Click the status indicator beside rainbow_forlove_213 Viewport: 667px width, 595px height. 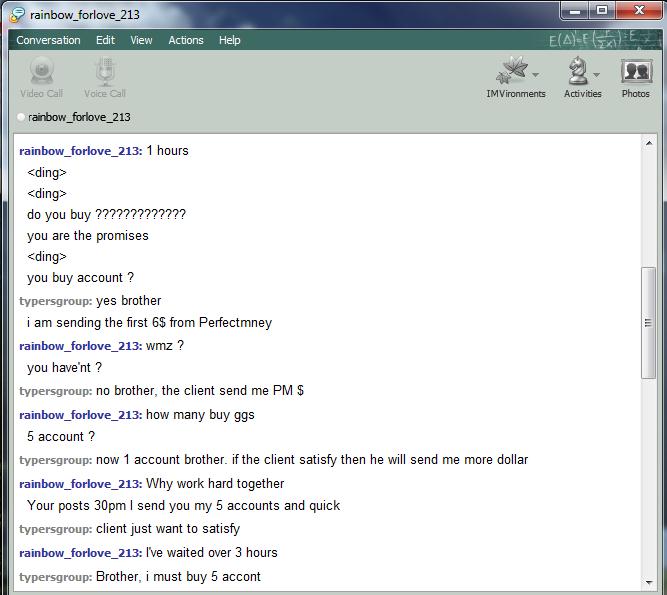click(x=20, y=117)
